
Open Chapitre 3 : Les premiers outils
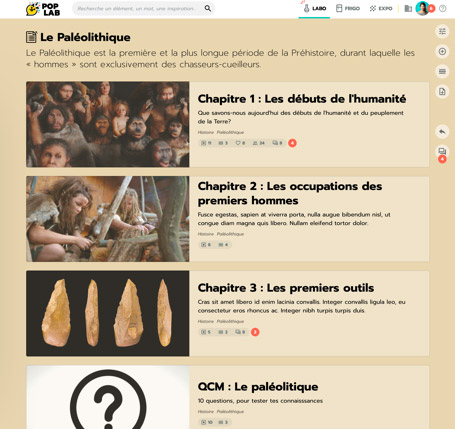click(x=286, y=288)
